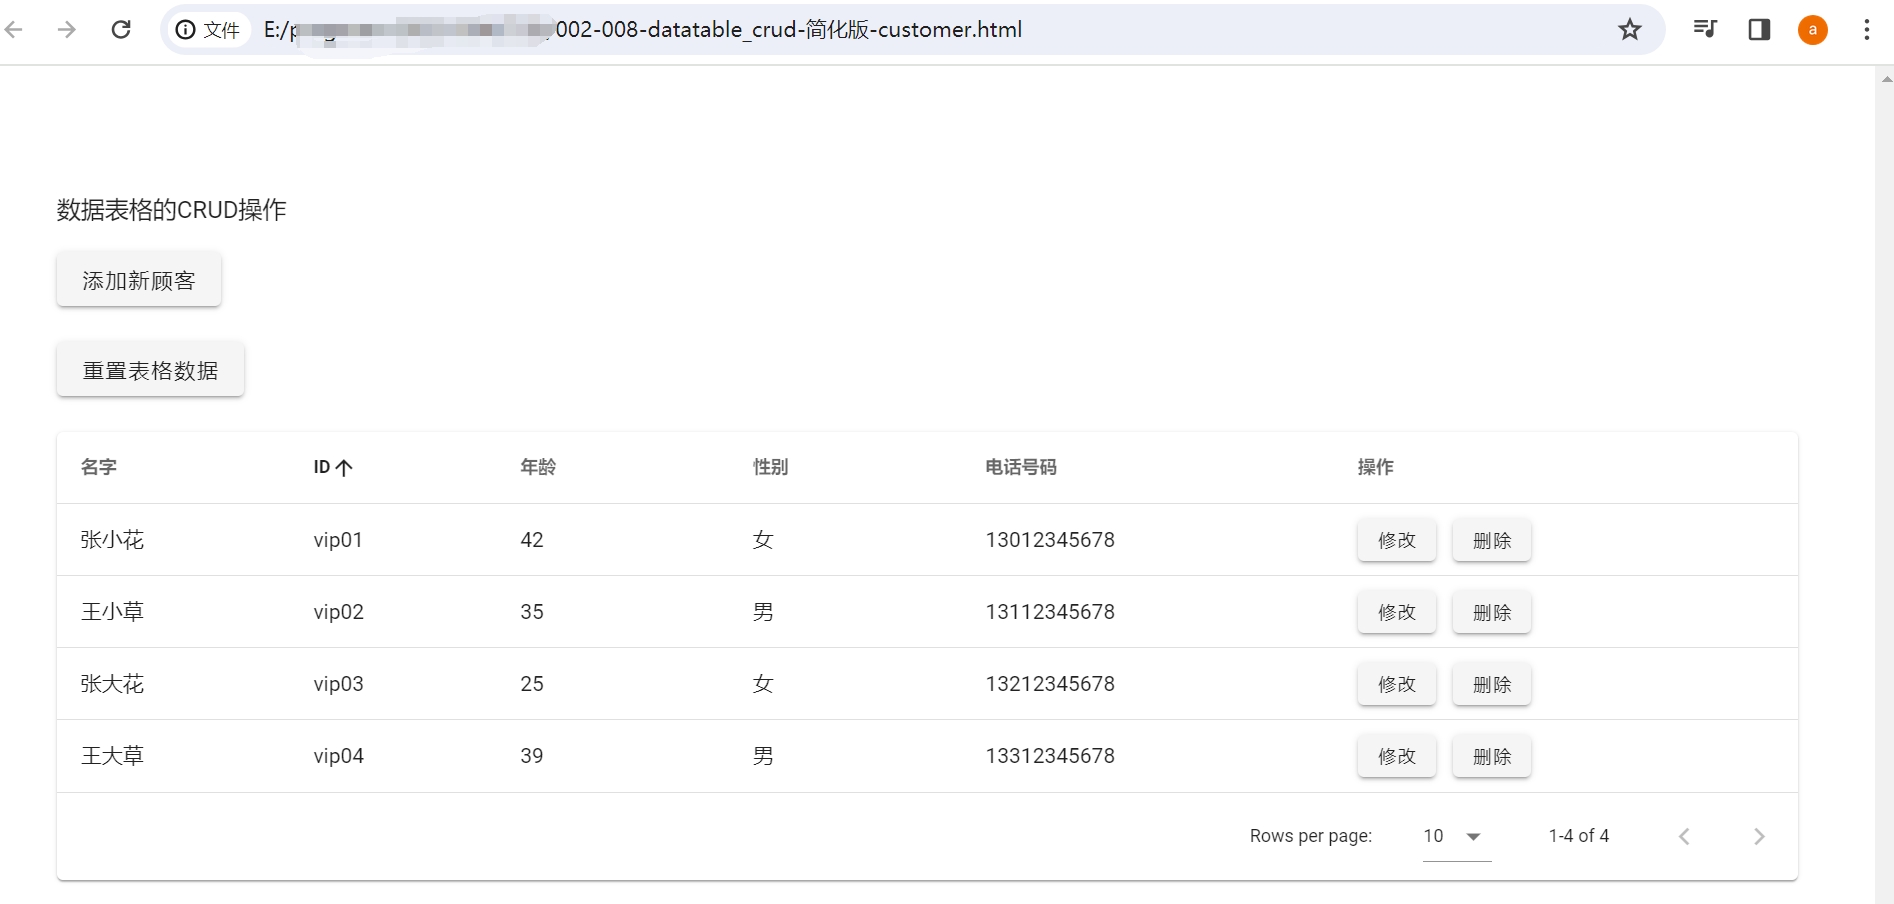Viewport: 1894px width, 904px height.
Task: Toggle the ID column sort arrow
Action: coord(346,467)
